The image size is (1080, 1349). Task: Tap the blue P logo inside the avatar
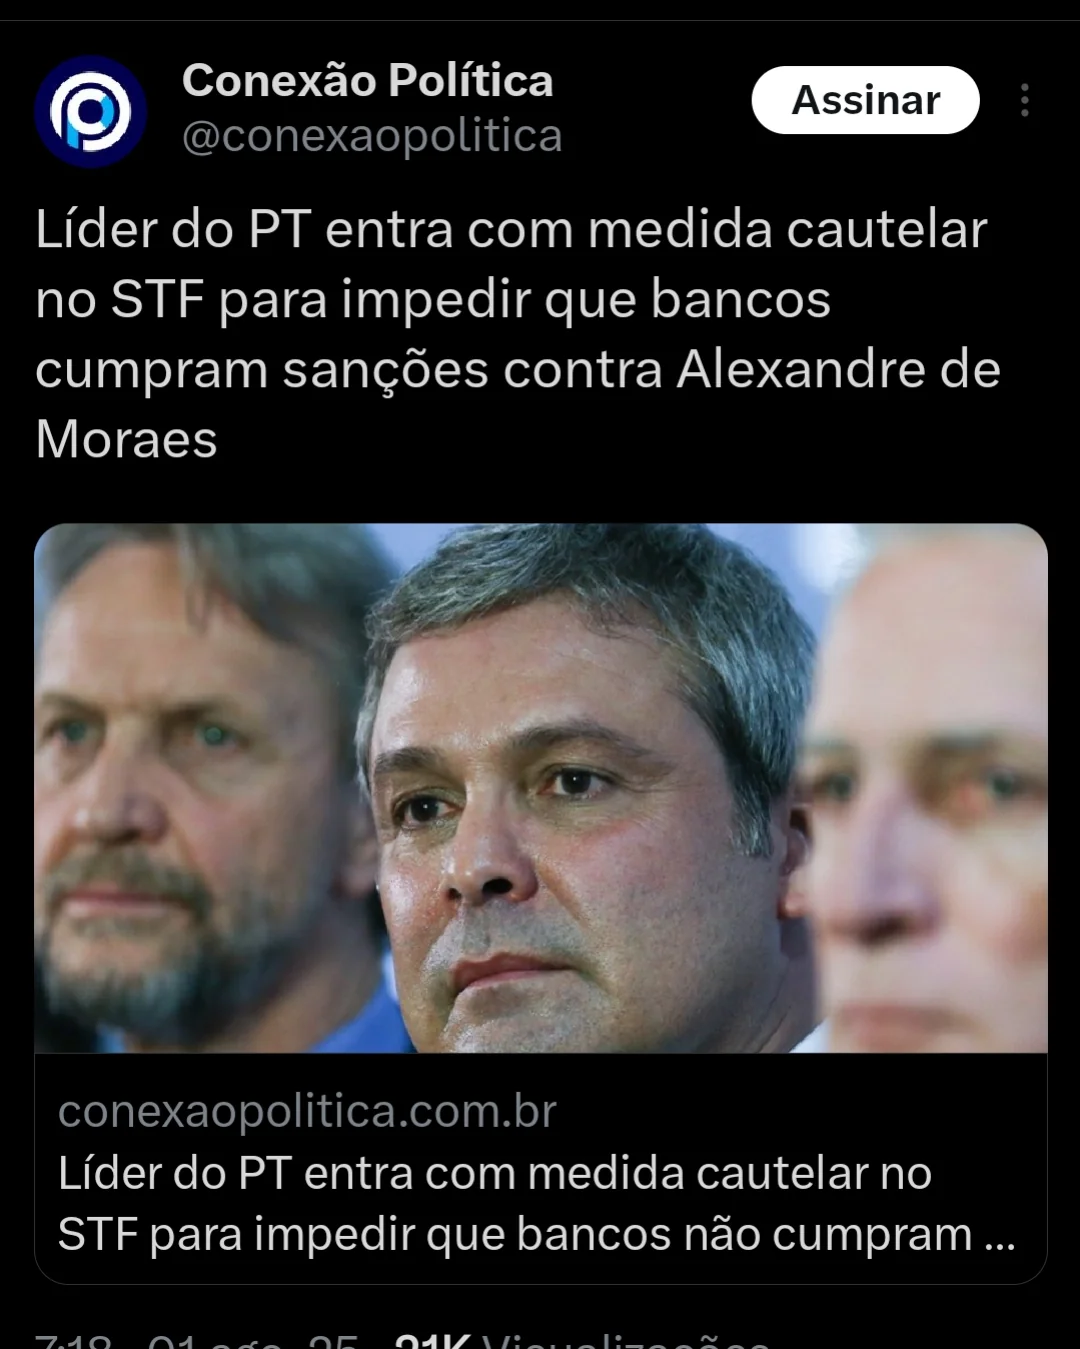pos(91,111)
